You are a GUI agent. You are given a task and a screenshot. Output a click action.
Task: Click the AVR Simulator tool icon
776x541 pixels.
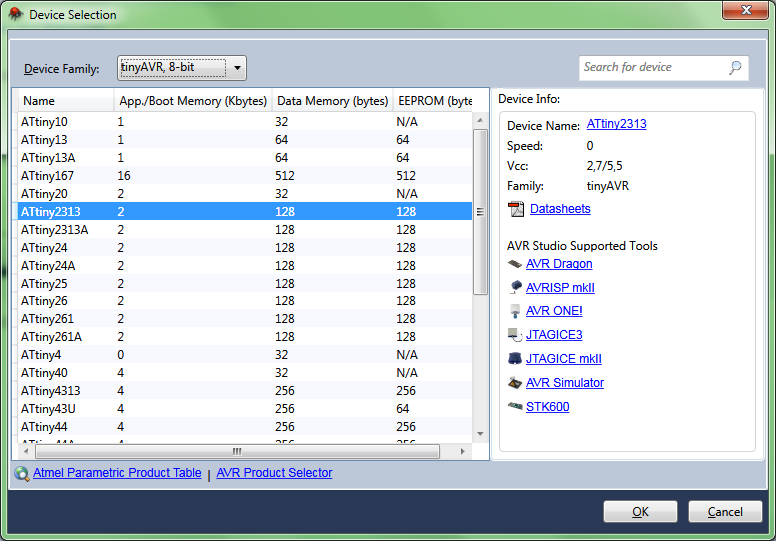515,383
